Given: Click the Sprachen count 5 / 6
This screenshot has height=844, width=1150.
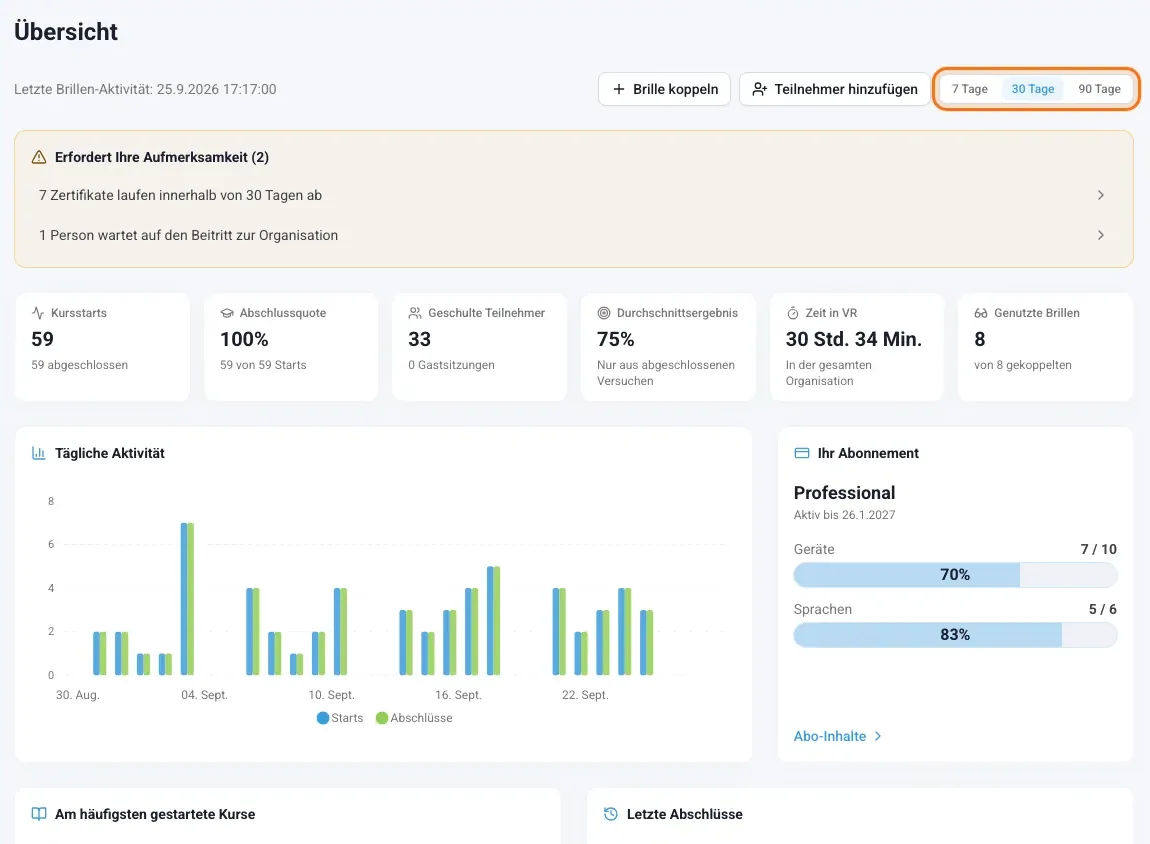Looking at the screenshot, I should (1102, 609).
